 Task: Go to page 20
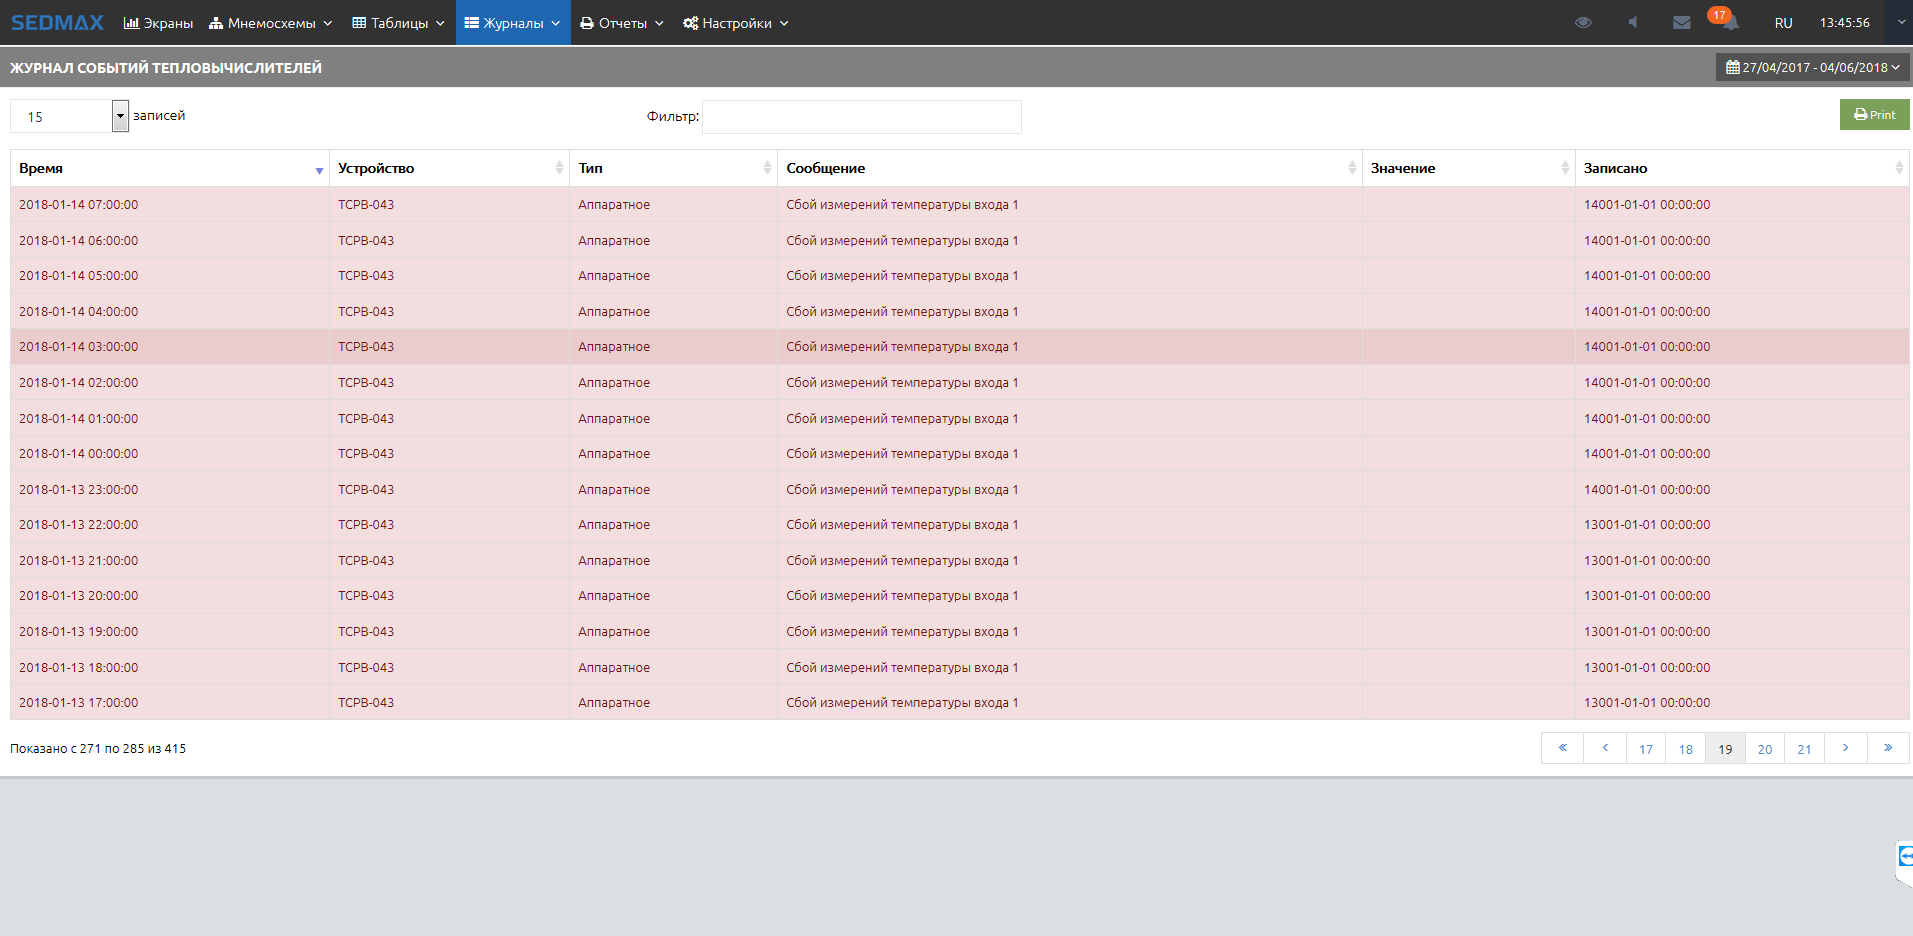click(x=1764, y=749)
